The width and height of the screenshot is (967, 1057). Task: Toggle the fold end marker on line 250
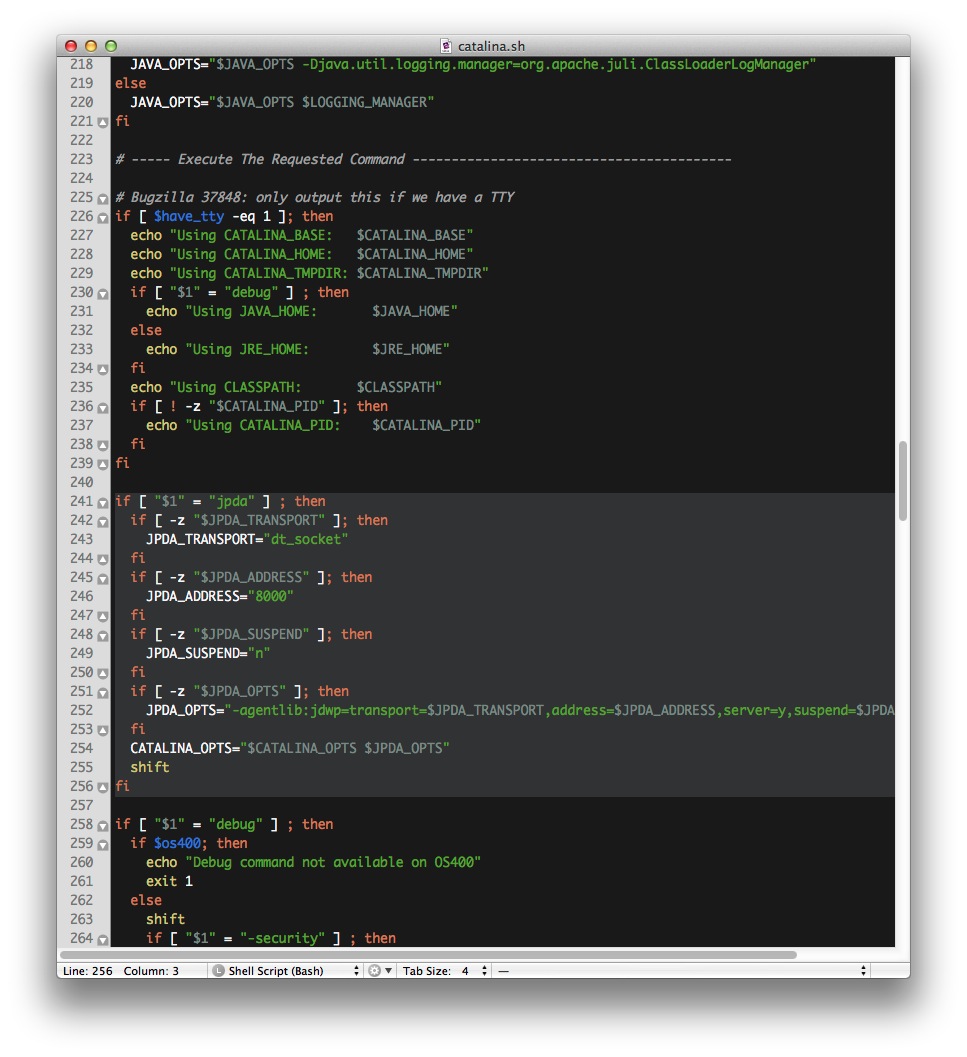pyautogui.click(x=102, y=673)
